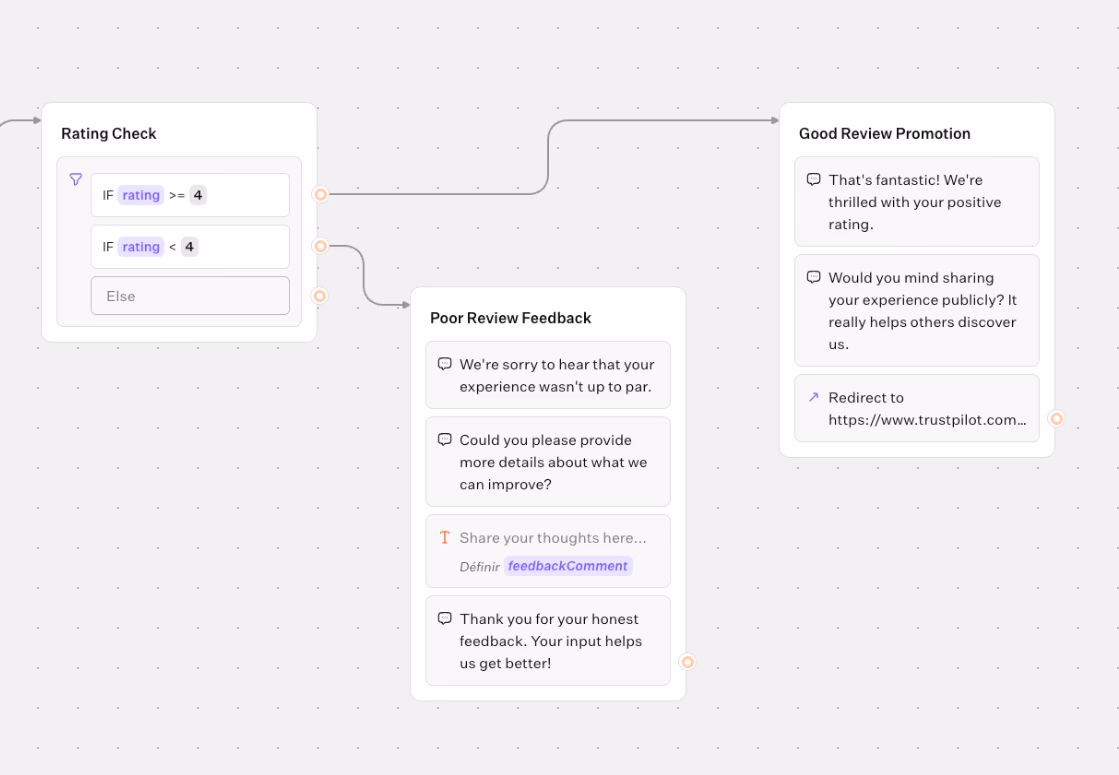Click chat bubble icon next to 'Would you mind sharing'

coord(814,278)
